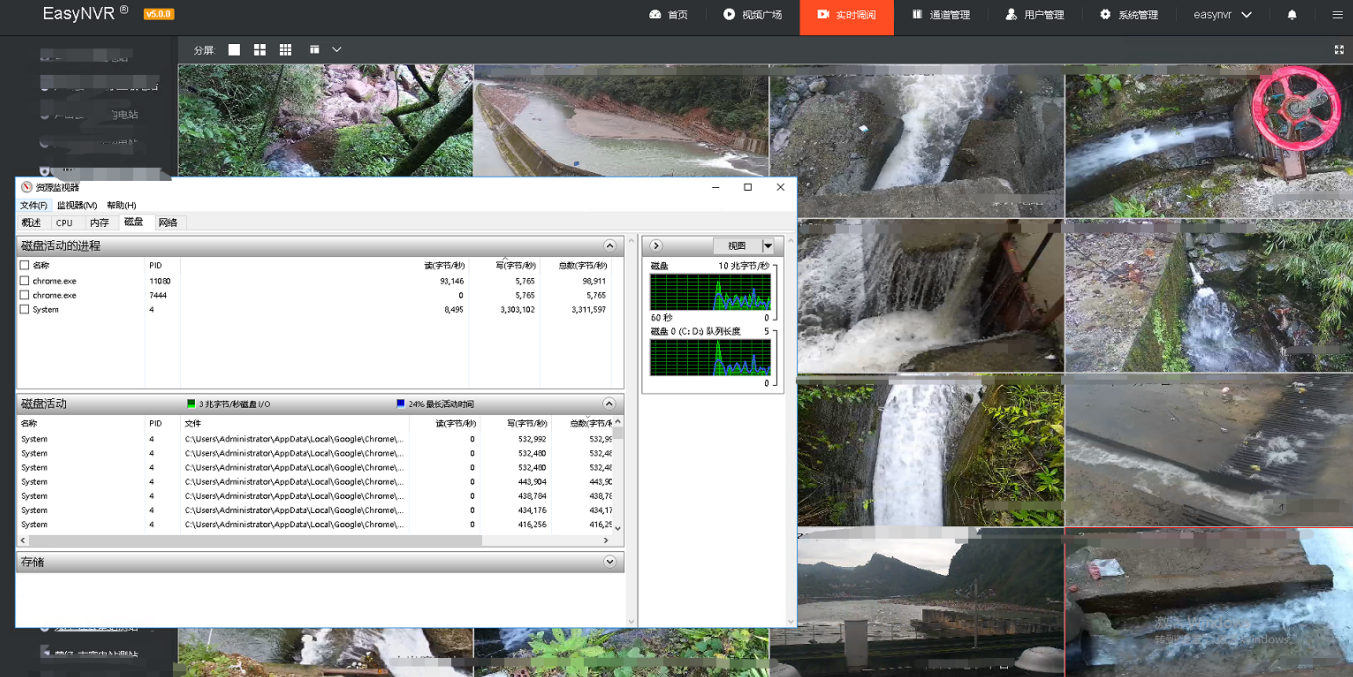The image size is (1353, 677).
Task: Select the disk activity row writing 416,256
Action: (x=315, y=524)
